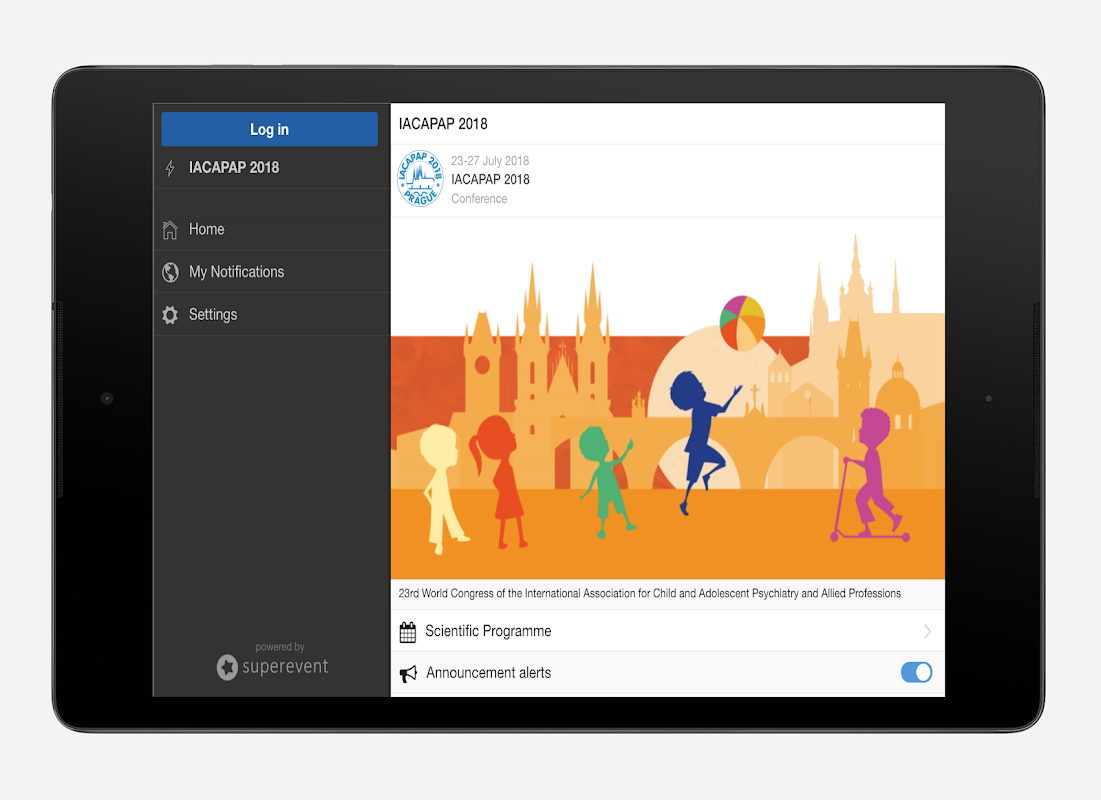The height and width of the screenshot is (800, 1101).
Task: Click the 23rd World Congress description text
Action: click(x=650, y=594)
